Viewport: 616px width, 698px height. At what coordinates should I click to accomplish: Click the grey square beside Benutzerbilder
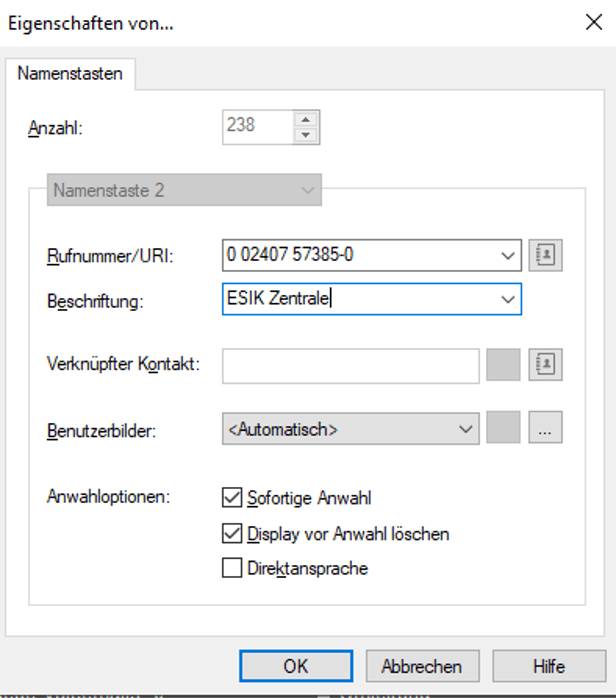[x=503, y=429]
